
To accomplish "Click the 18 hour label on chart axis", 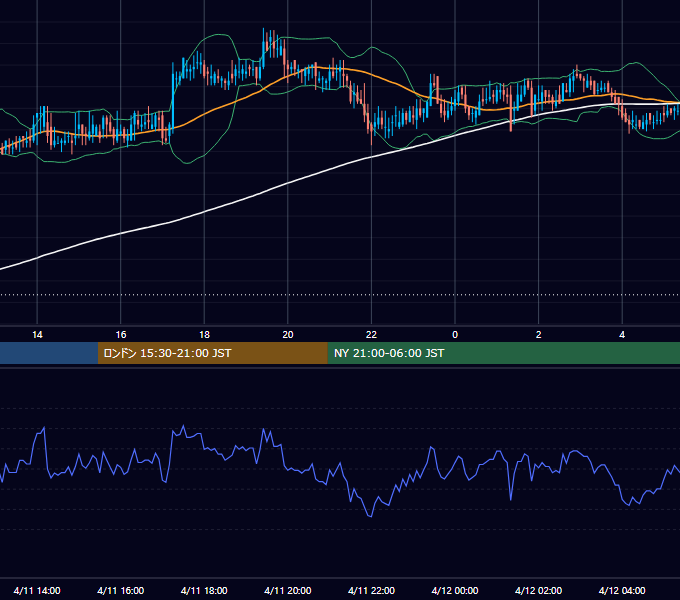I will (x=204, y=335).
